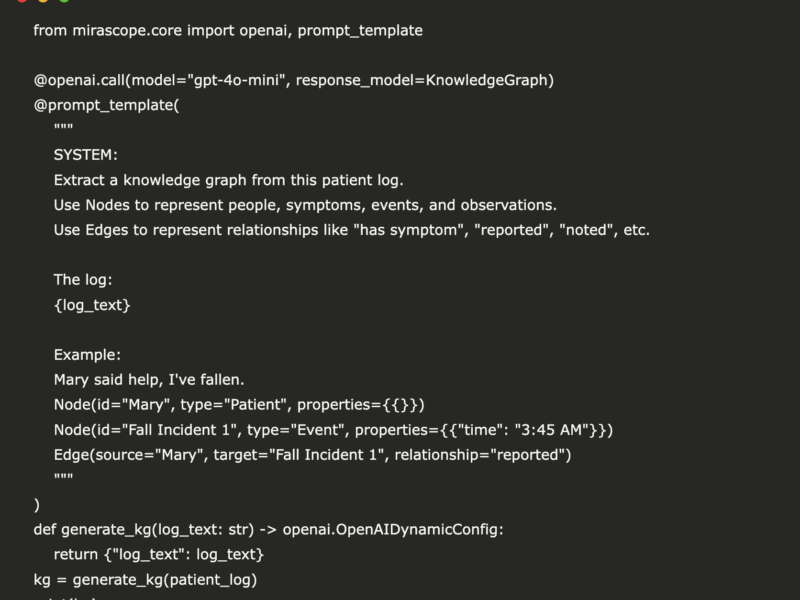Click the red close window dot
Image resolution: width=800 pixels, height=600 pixels.
(22, 1)
